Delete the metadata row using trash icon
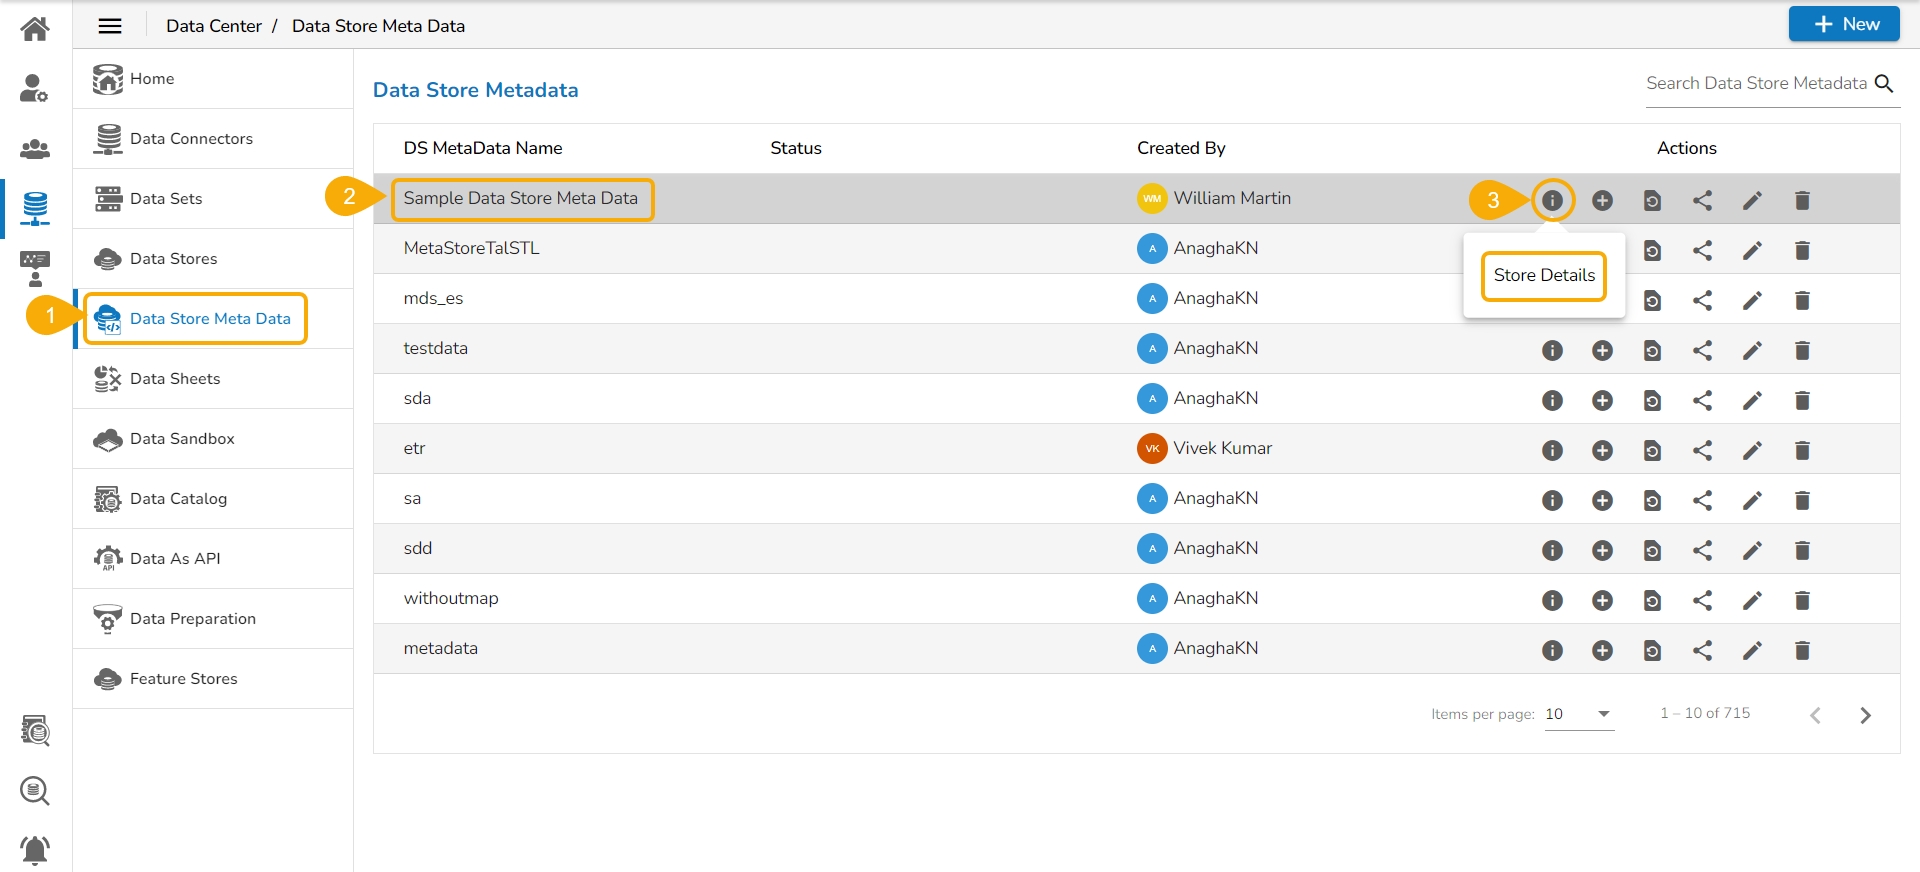The height and width of the screenshot is (872, 1920). coord(1802,650)
